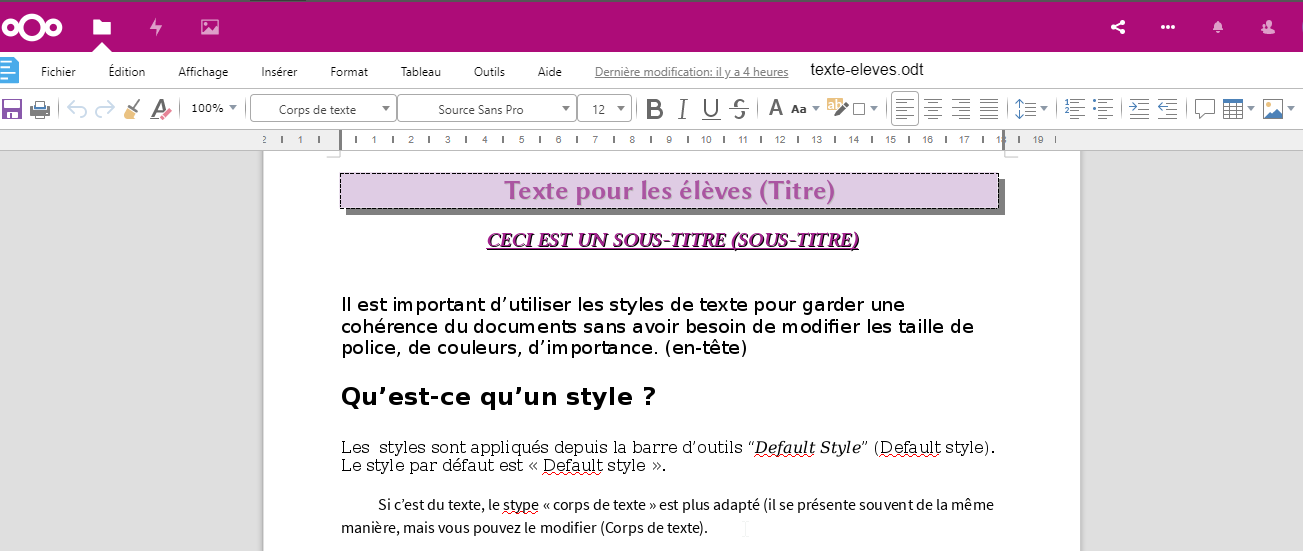Screen dimensions: 1303x551
Task: Click the heading "Qu'est-ce qu'un style ?"
Action: [x=498, y=397]
